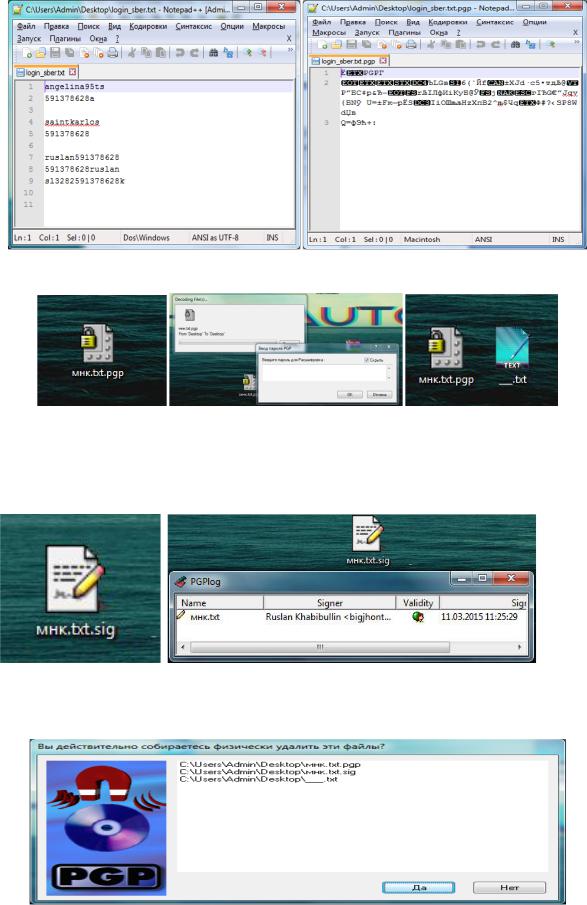Confirm deletion with the Да button
587x905 pixels.
[418, 887]
